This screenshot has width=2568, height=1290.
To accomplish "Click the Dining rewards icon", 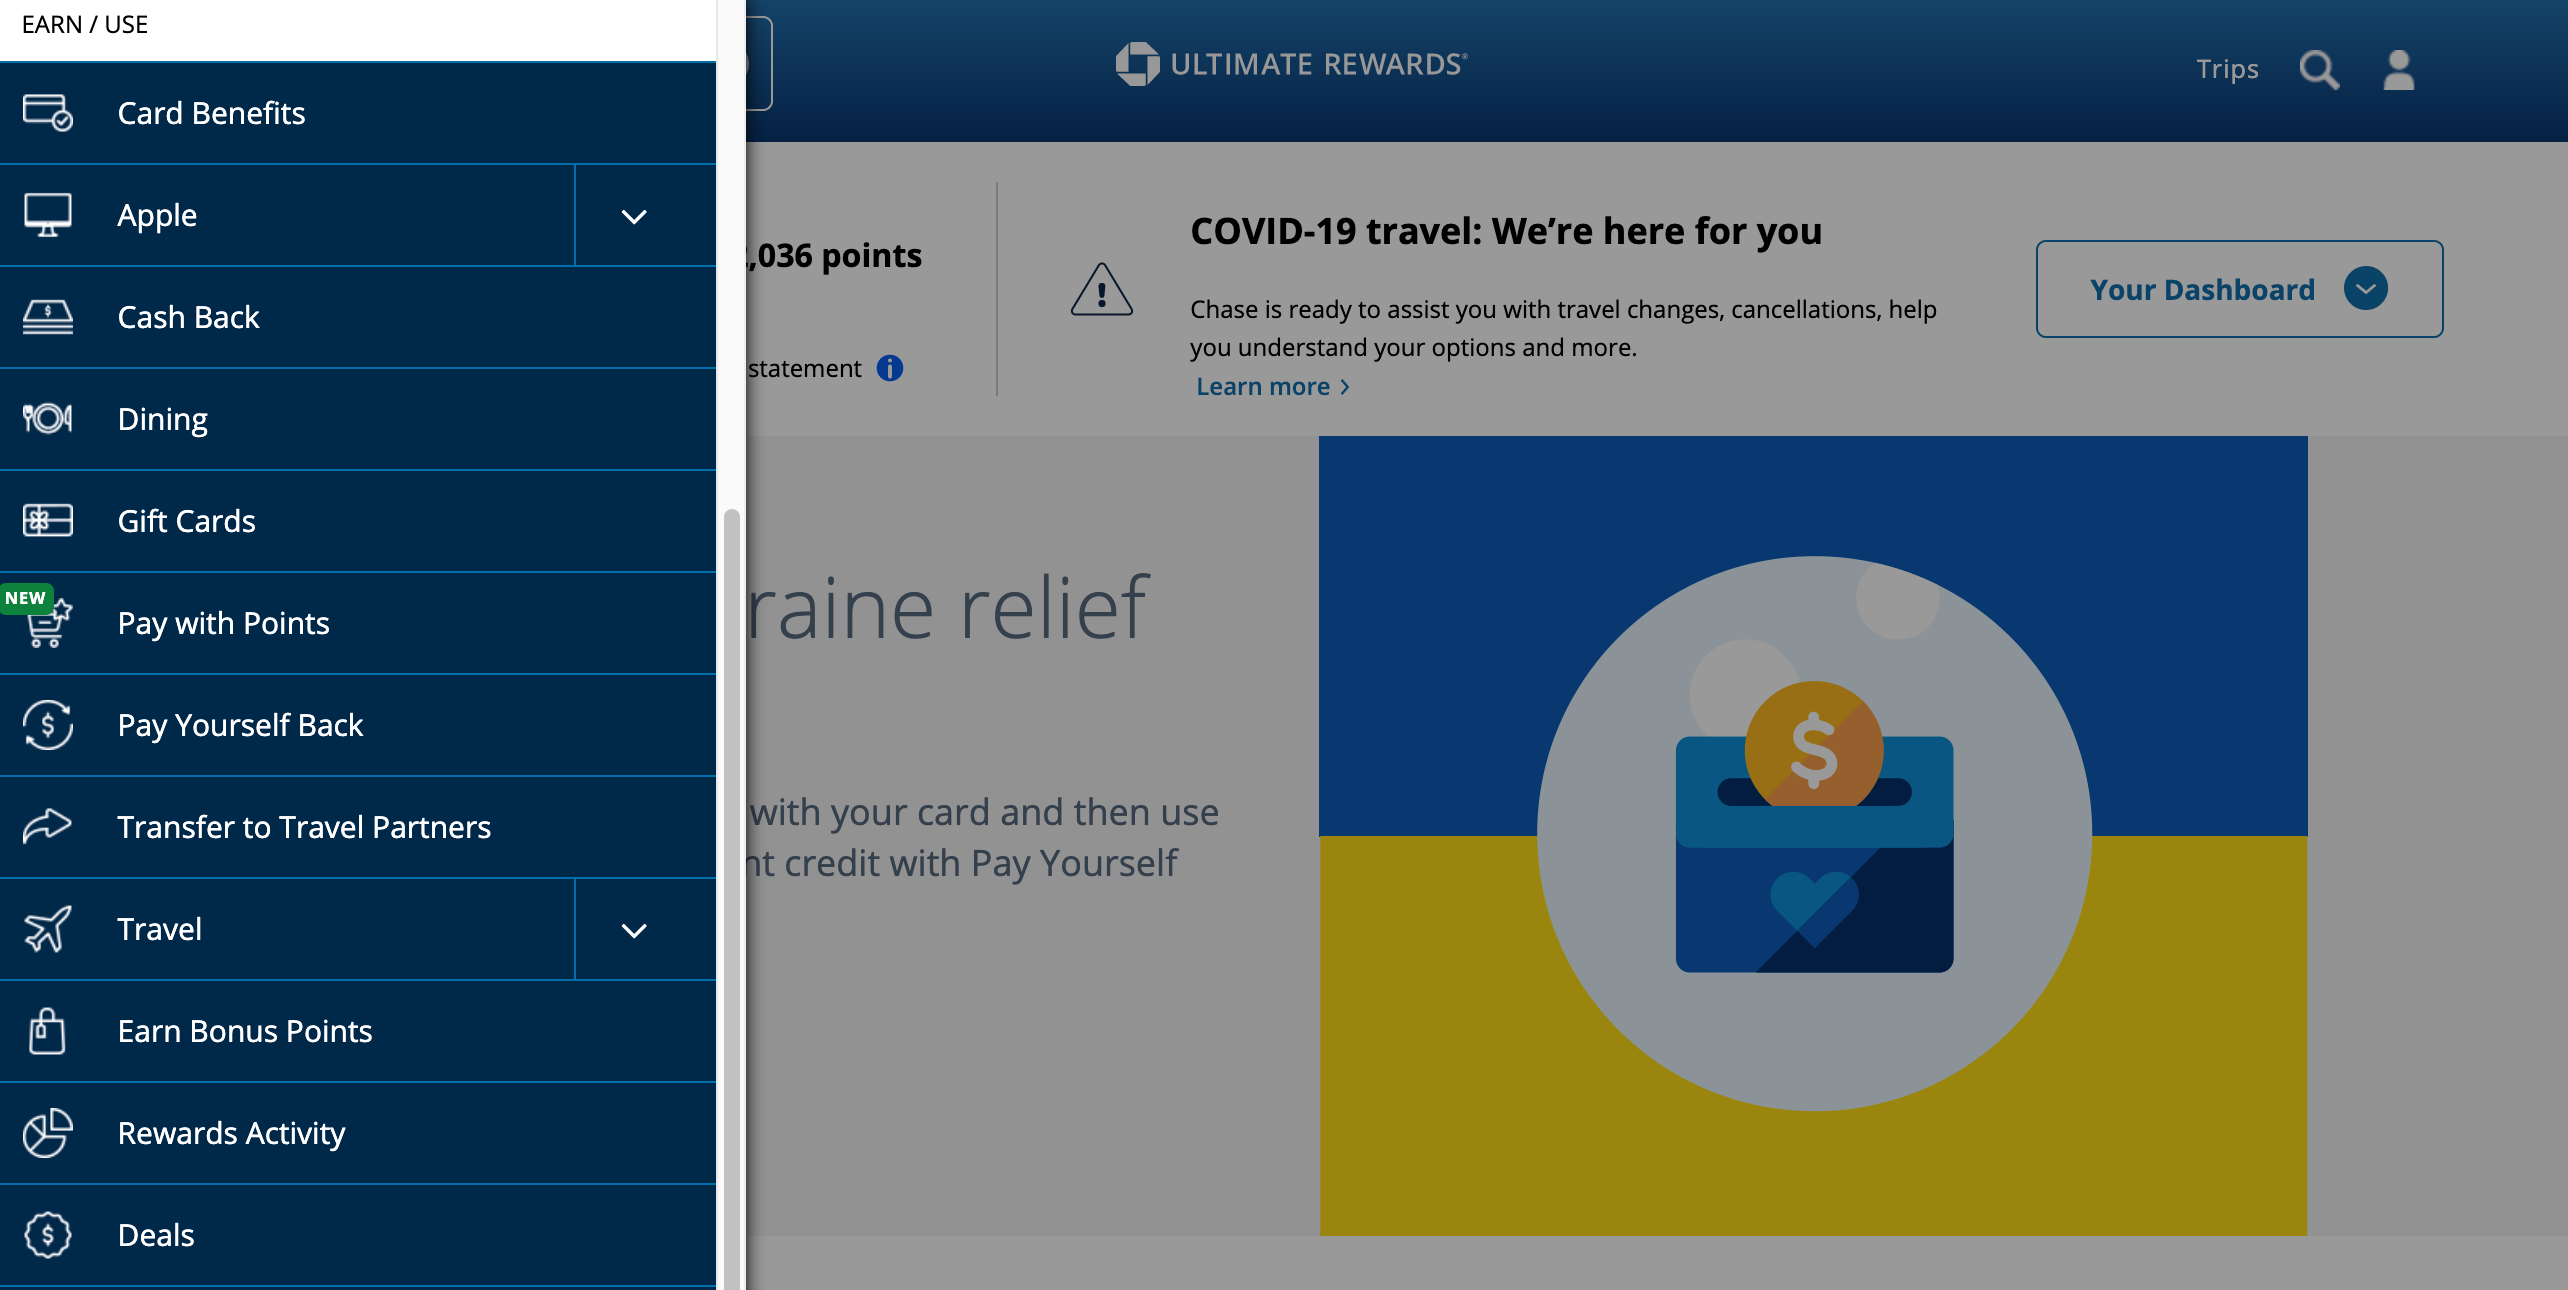I will click(46, 416).
